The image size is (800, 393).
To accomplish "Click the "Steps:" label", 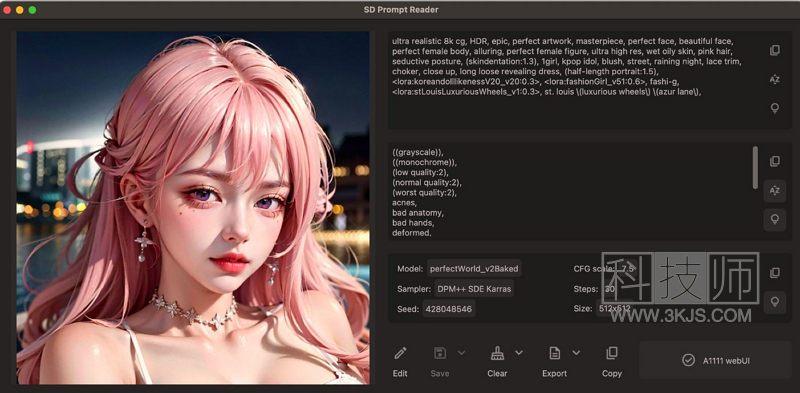I will coord(585,289).
